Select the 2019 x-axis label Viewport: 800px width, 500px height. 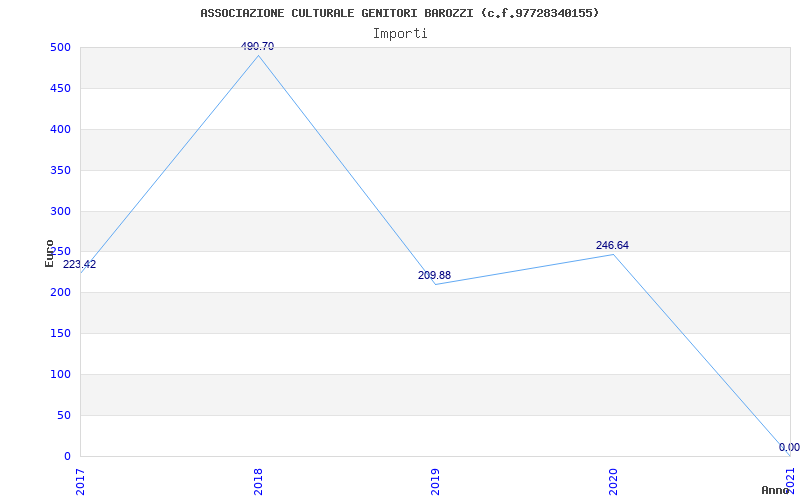[x=435, y=482]
